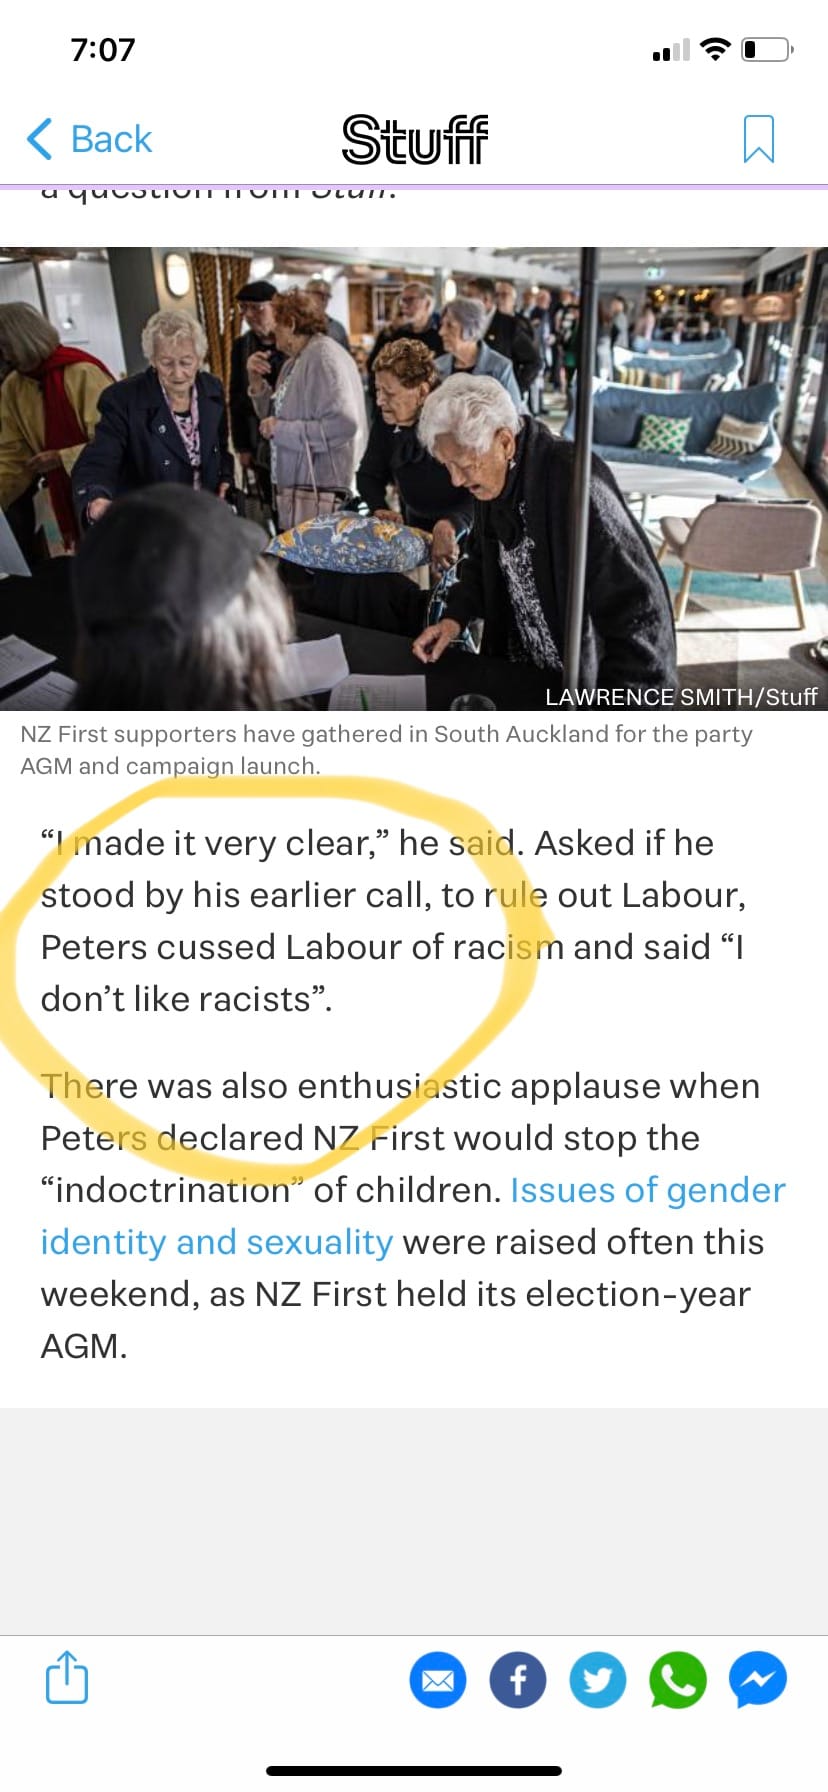Viewport: 828px width, 1792px height.
Task: Share article via WhatsApp
Action: tap(678, 1680)
